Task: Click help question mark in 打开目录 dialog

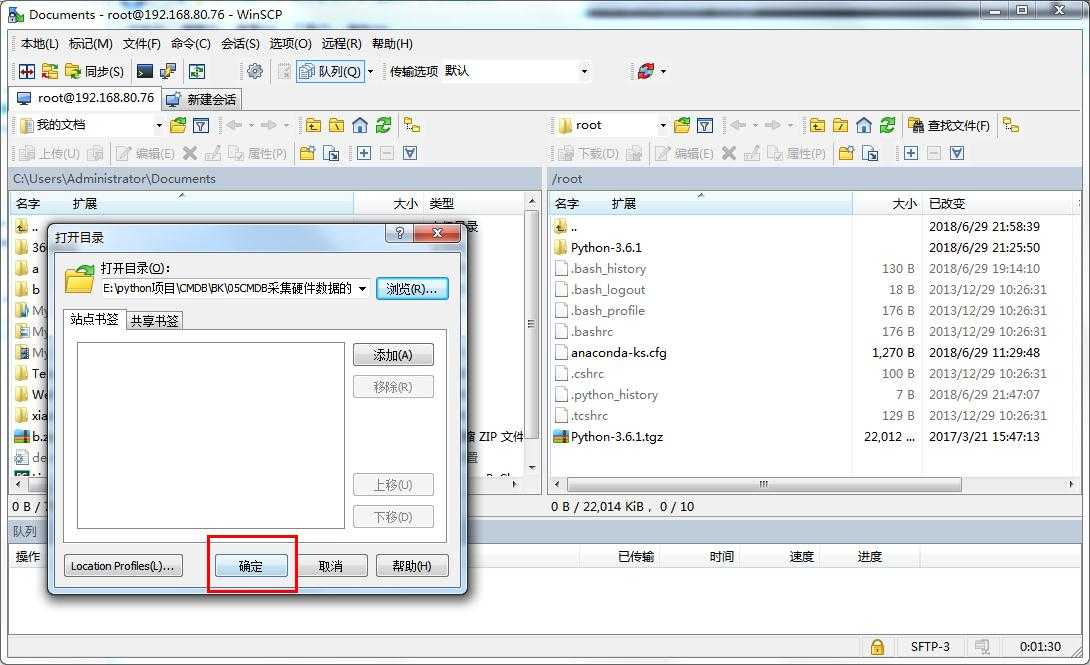Action: [399, 233]
